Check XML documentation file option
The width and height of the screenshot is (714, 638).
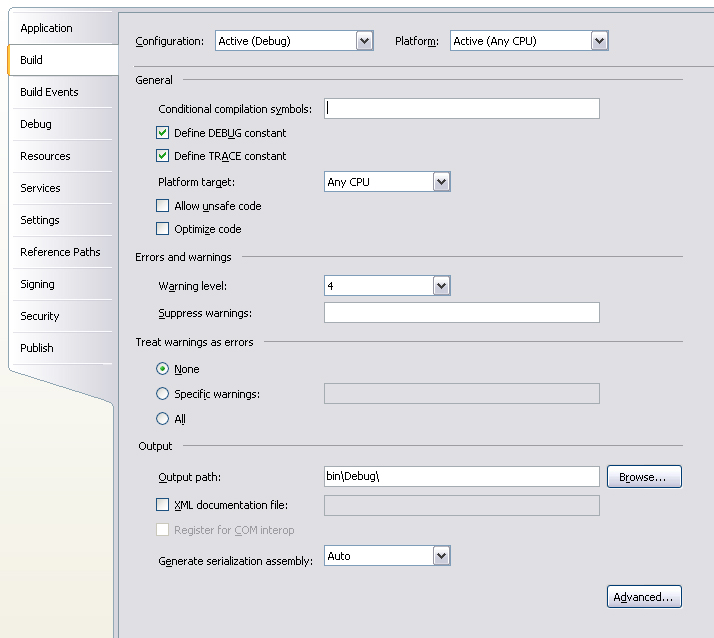tap(163, 505)
